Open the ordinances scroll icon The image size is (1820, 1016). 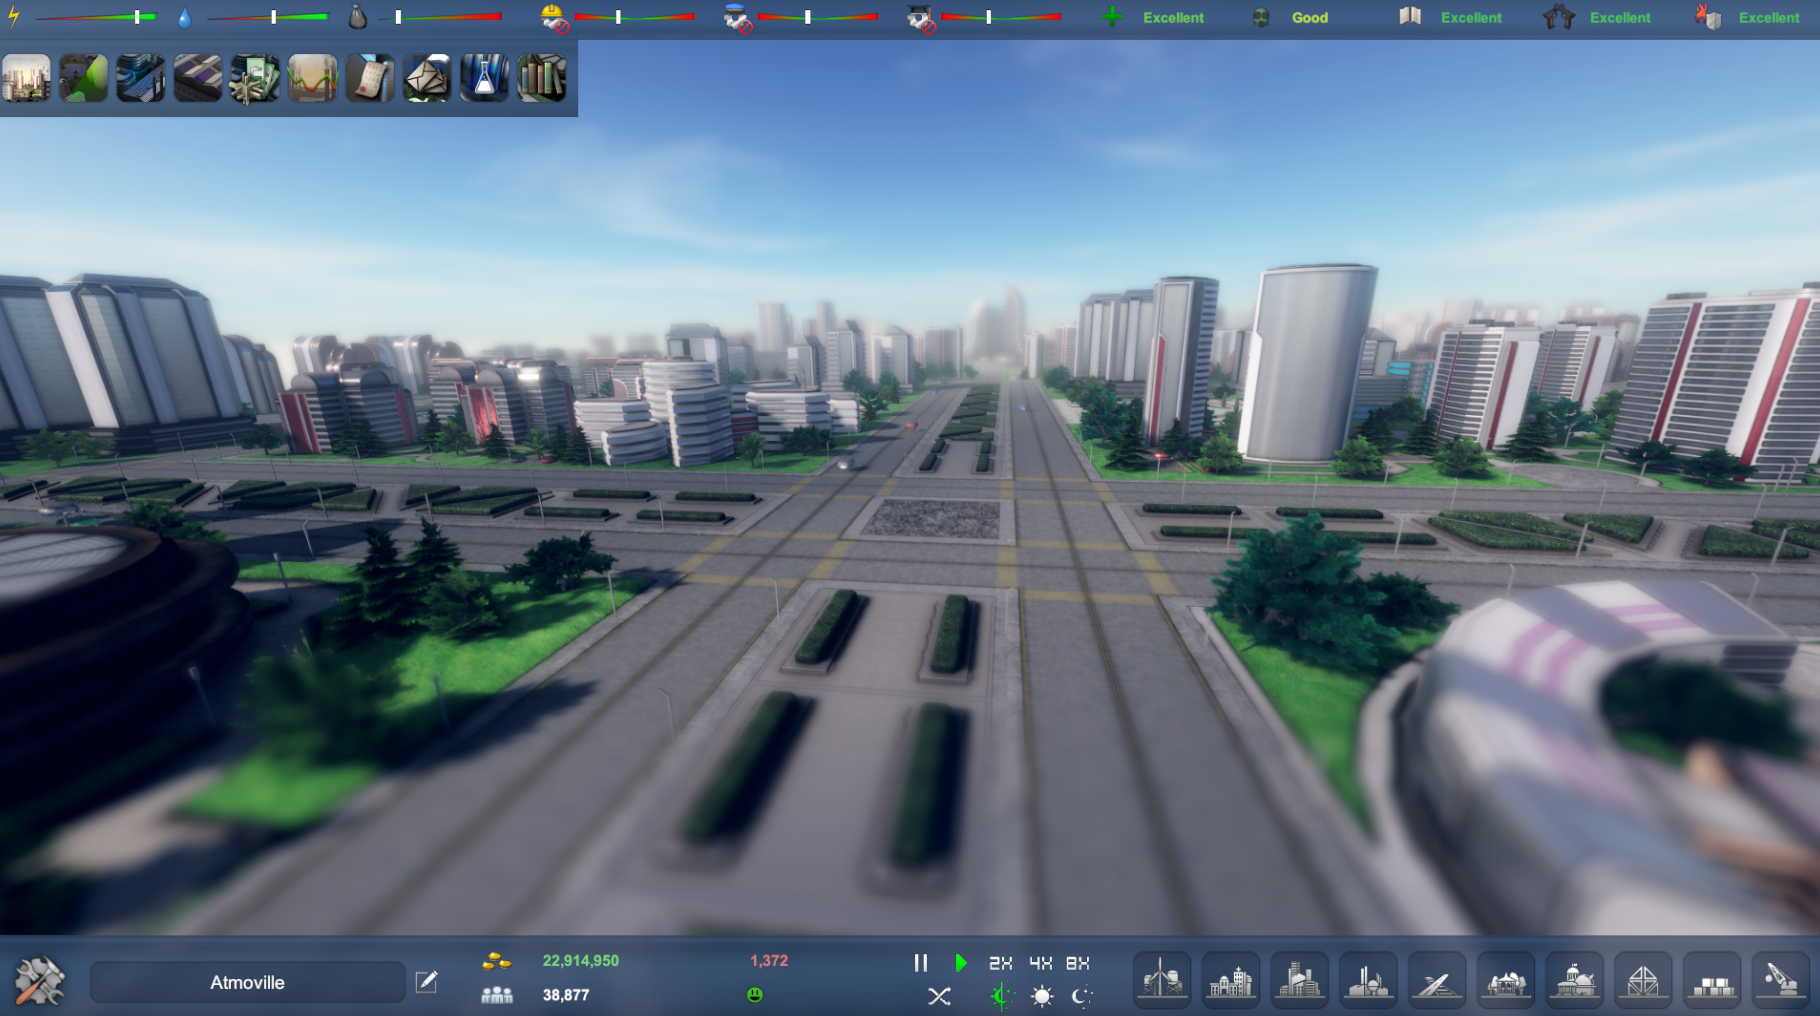[x=370, y=78]
